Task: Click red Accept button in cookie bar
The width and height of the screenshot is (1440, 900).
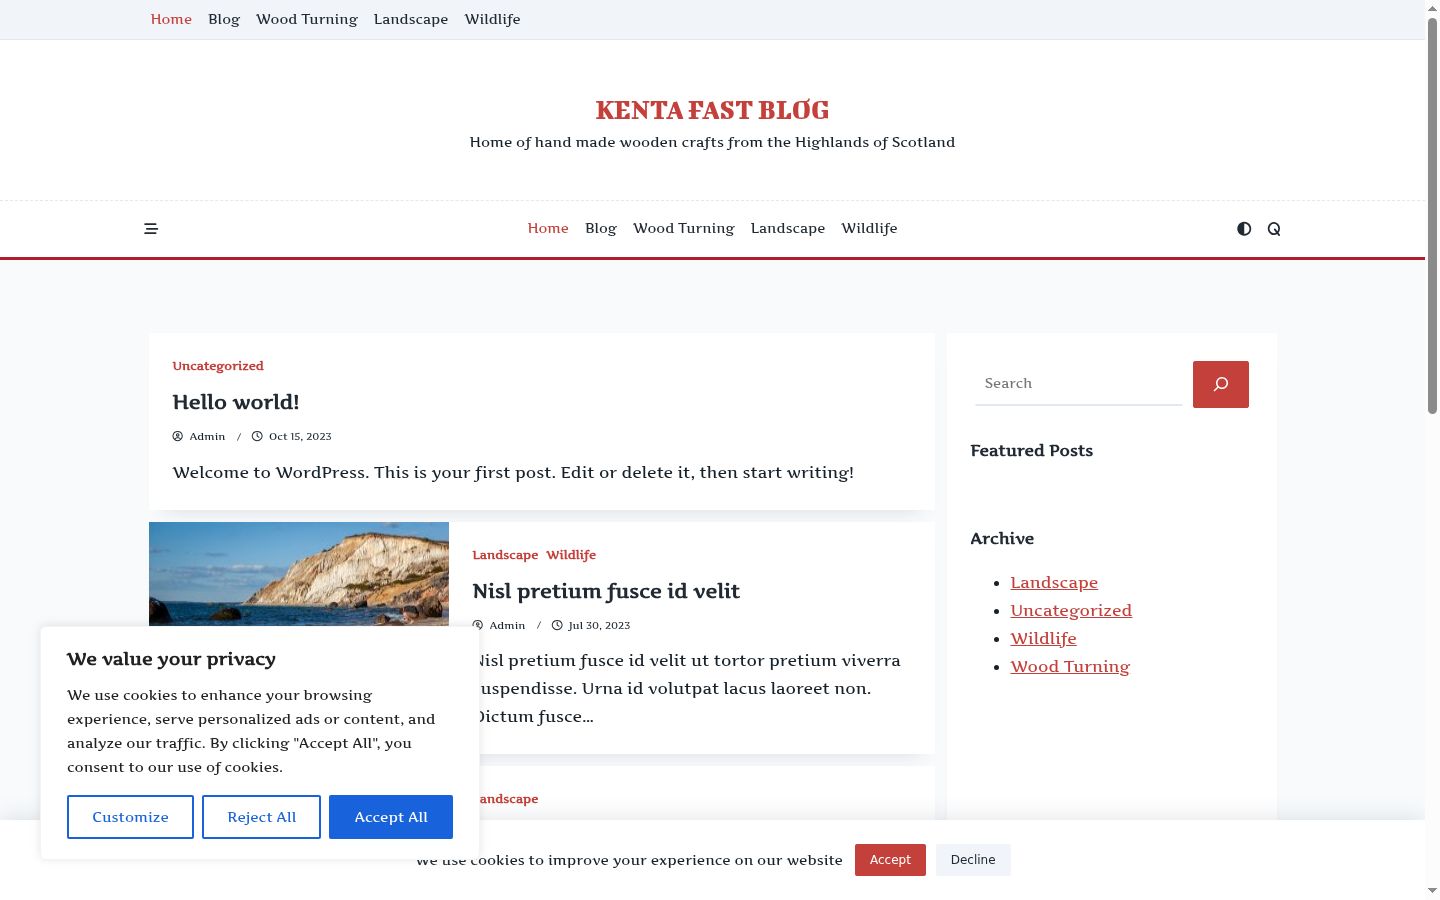Action: [890, 860]
